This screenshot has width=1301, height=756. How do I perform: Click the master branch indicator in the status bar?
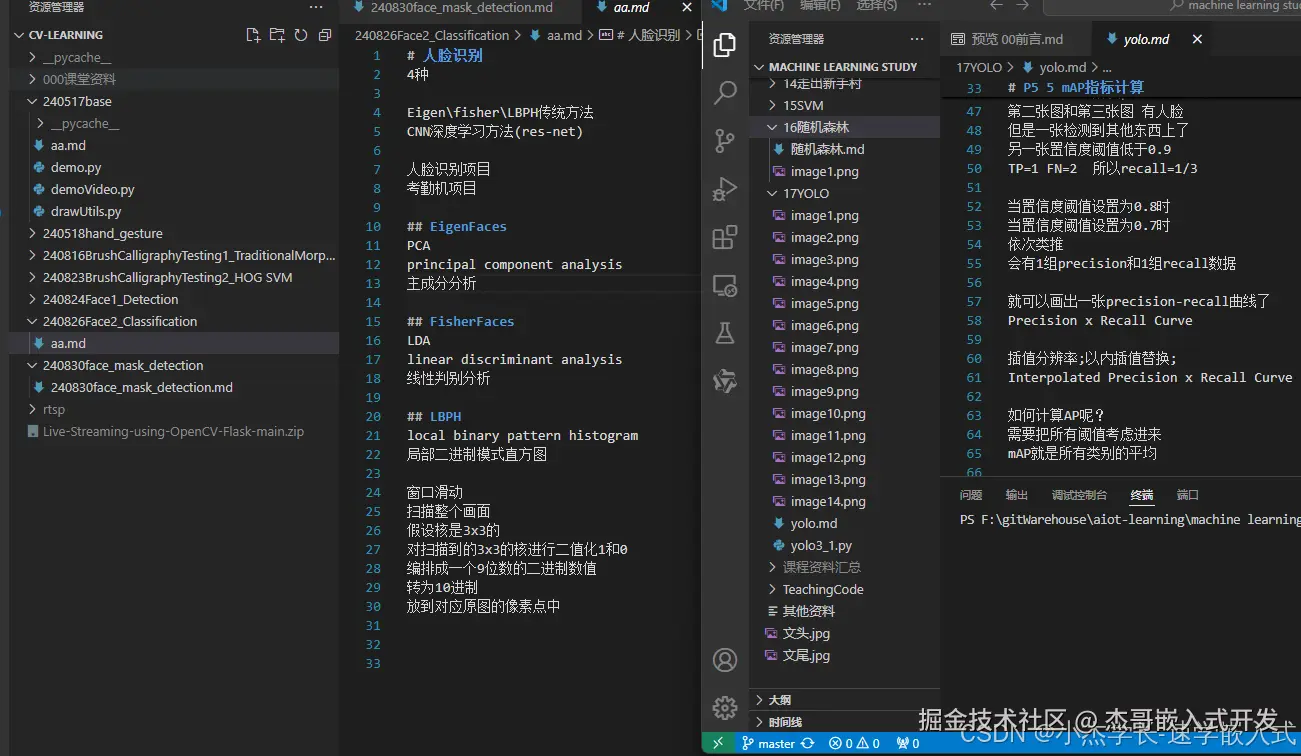coord(771,743)
